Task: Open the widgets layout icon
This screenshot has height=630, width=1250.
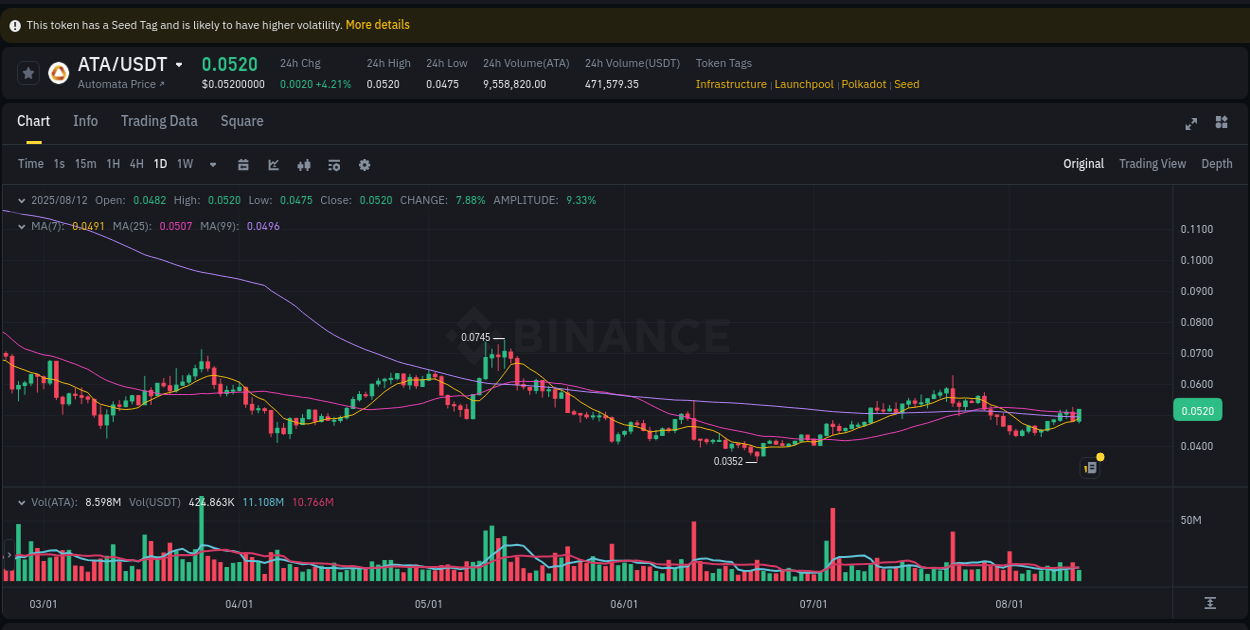Action: (1221, 122)
